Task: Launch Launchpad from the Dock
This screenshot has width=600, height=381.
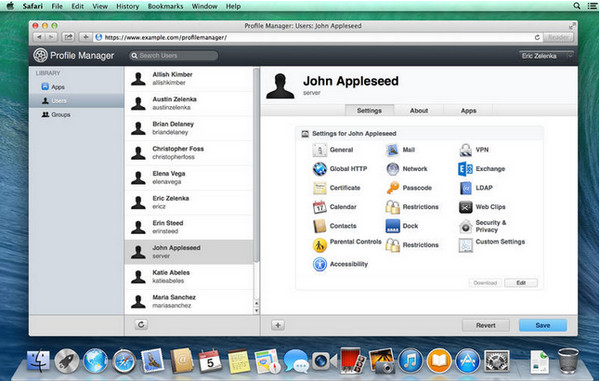Action: tap(67, 361)
